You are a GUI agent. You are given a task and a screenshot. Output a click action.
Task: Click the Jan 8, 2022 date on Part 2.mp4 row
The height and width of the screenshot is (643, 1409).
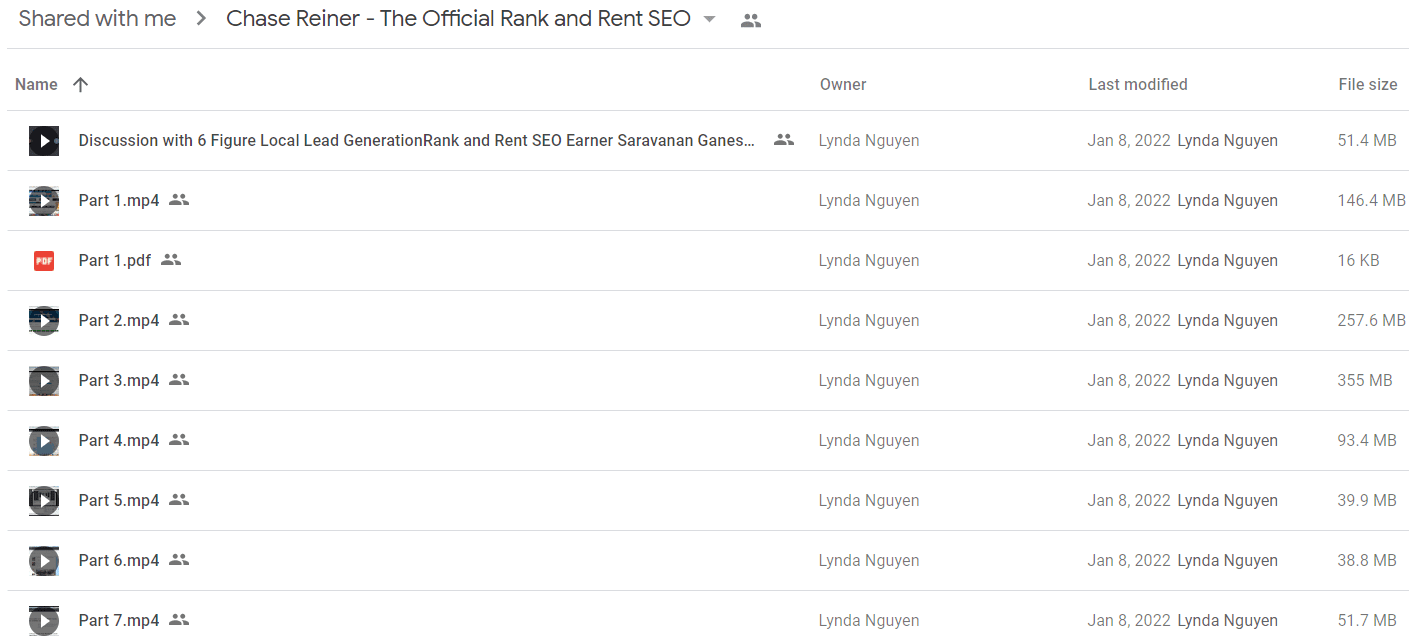click(x=1129, y=320)
